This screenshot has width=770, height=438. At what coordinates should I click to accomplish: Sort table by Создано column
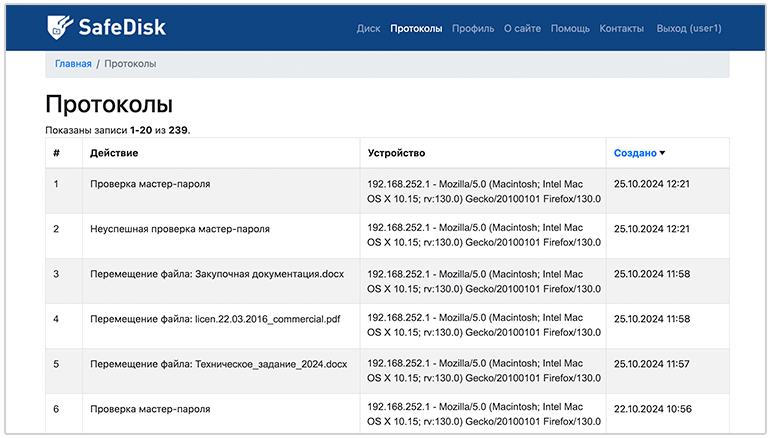click(635, 153)
